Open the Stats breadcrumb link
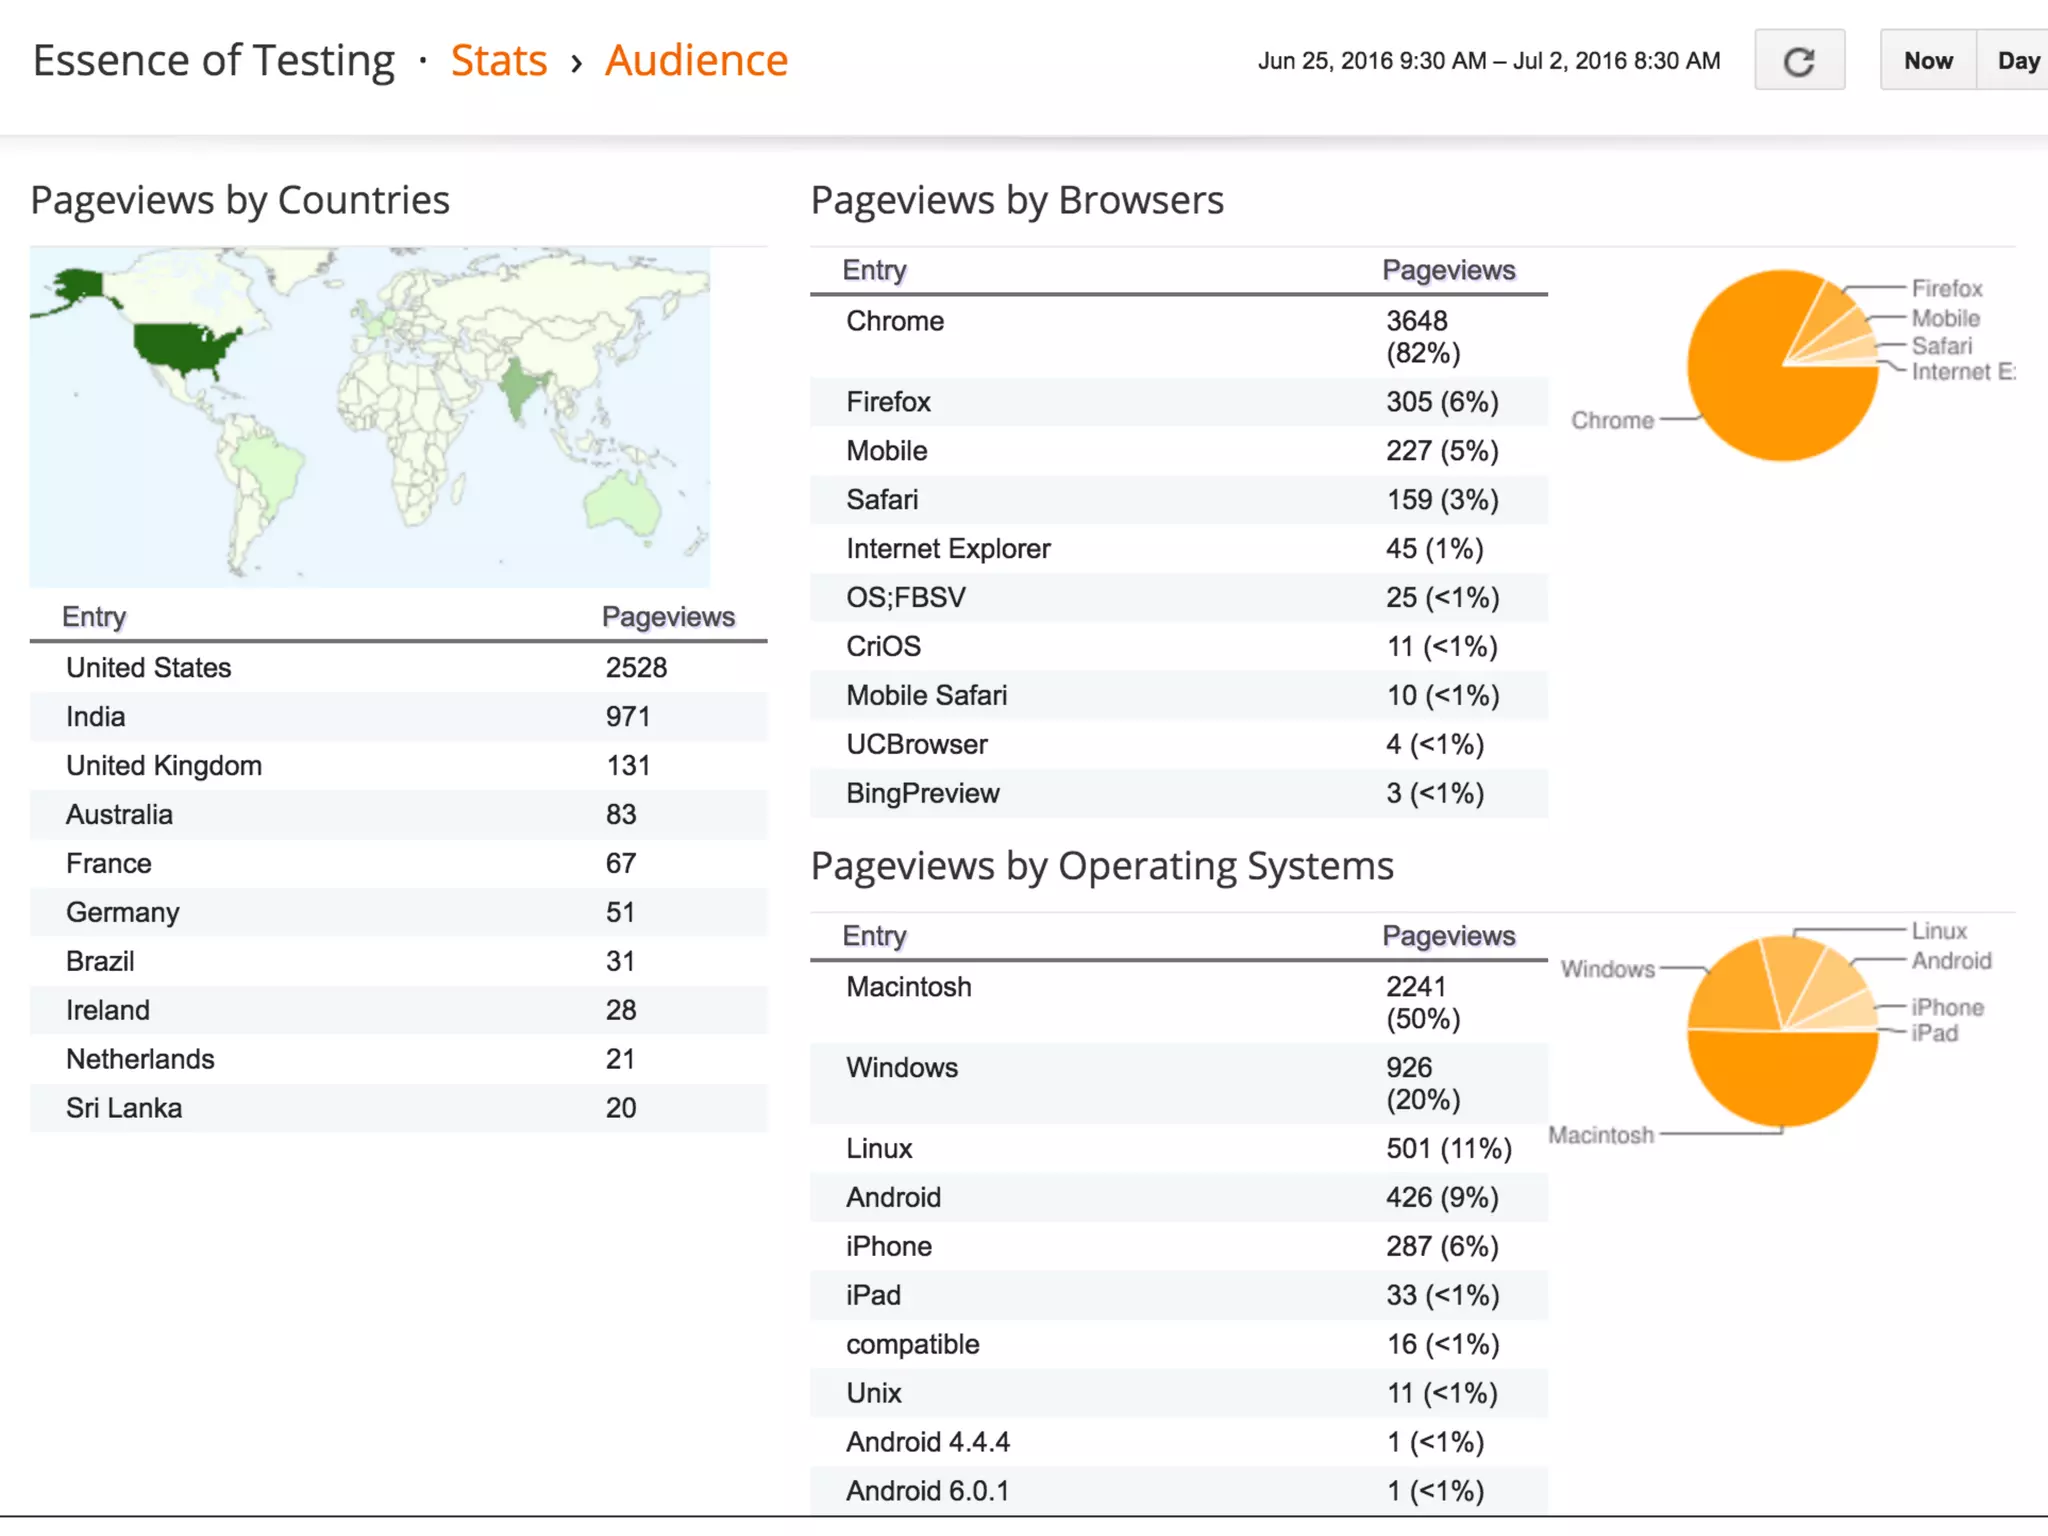Viewport: 2048px width, 1536px height. [499, 60]
